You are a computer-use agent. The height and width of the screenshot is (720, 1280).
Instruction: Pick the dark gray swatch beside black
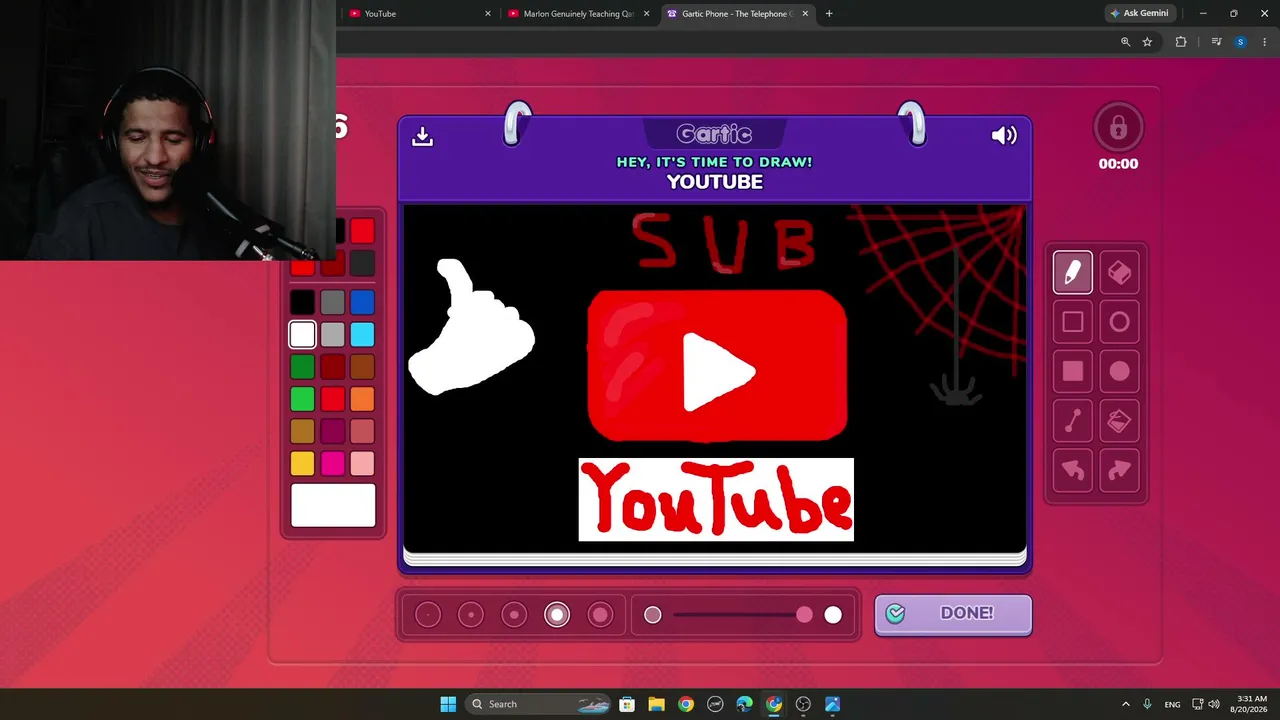pos(333,302)
